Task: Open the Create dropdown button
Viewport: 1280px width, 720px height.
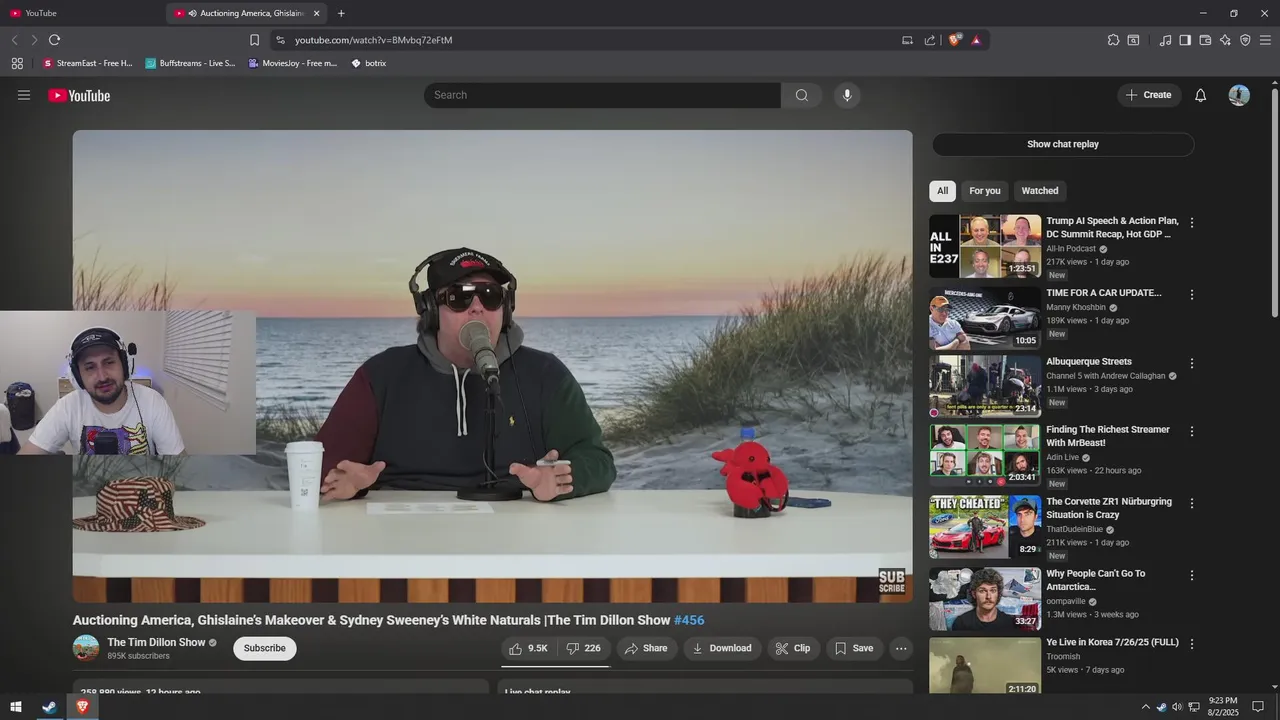Action: 1149,95
